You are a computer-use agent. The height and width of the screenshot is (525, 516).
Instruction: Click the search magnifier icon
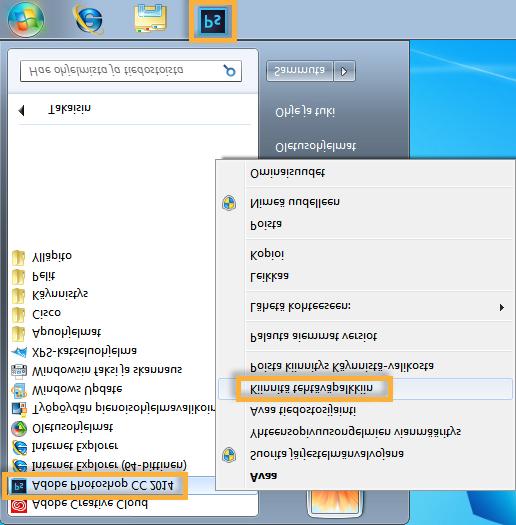point(230,71)
